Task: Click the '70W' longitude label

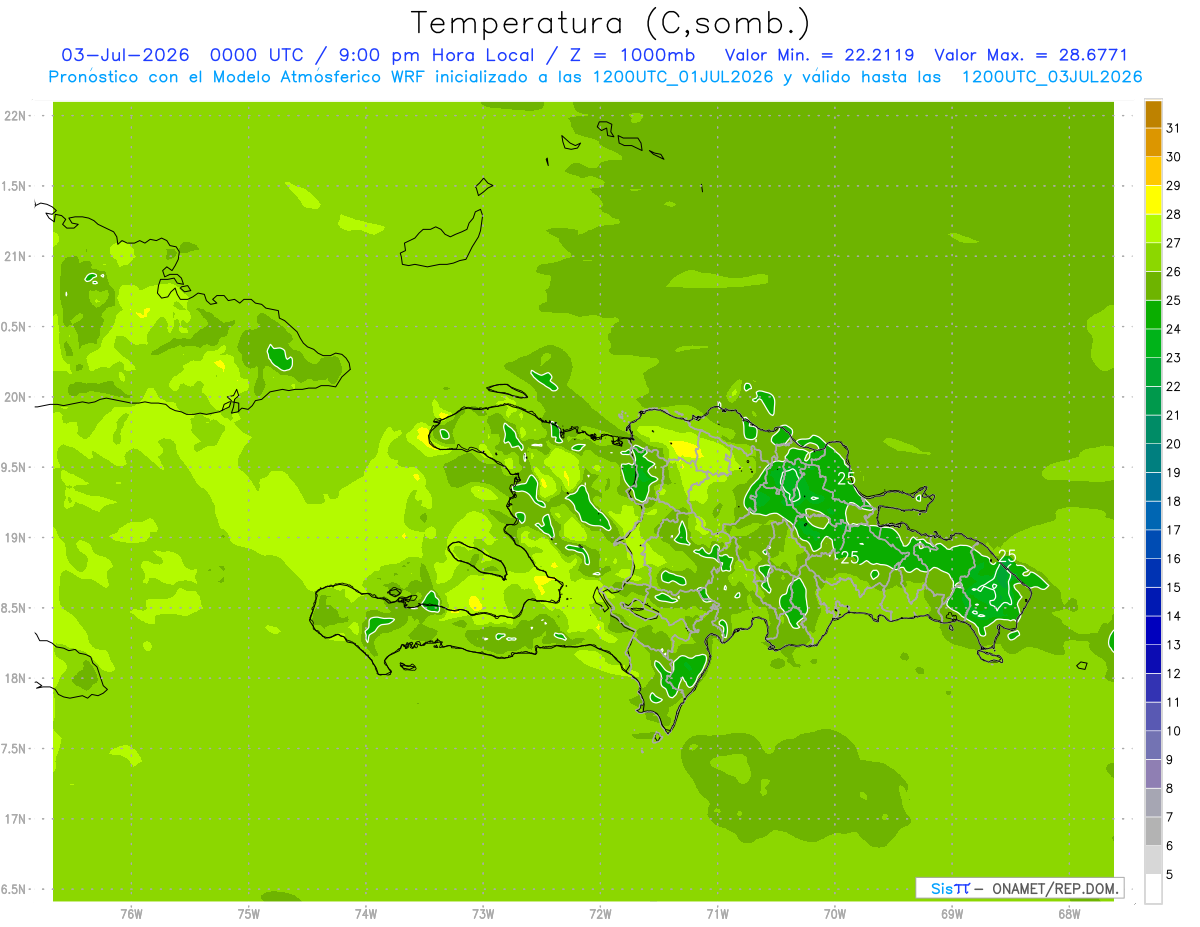Action: pos(835,914)
